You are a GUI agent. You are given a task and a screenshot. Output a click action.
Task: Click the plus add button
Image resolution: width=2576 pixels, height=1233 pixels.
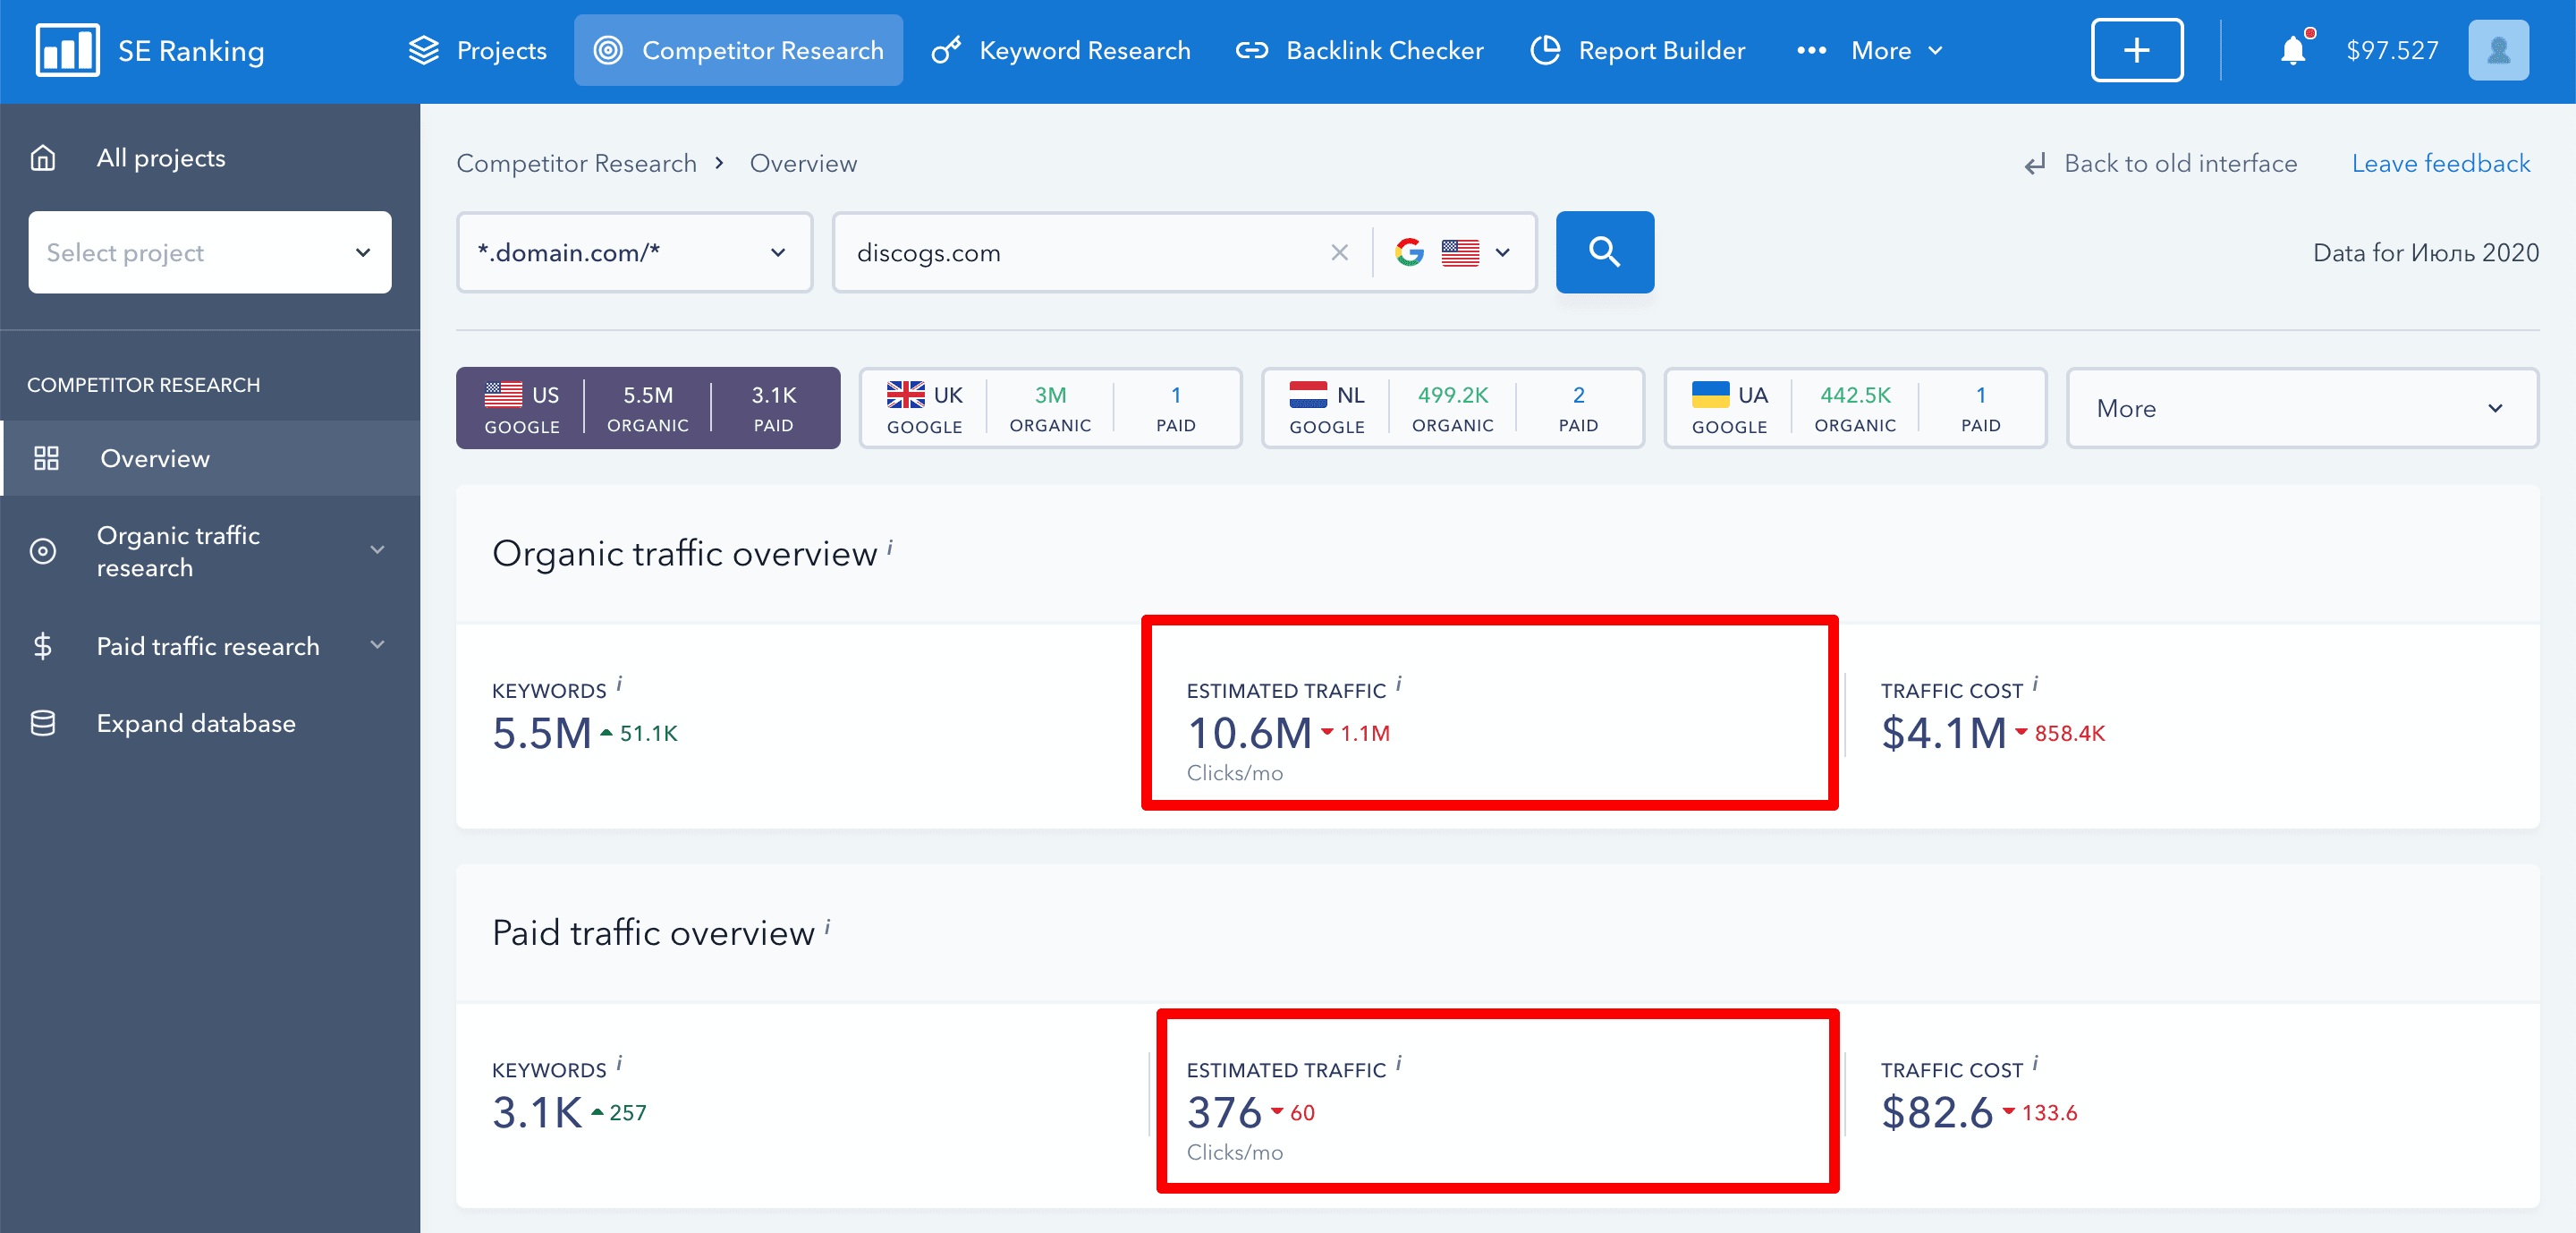click(2136, 50)
